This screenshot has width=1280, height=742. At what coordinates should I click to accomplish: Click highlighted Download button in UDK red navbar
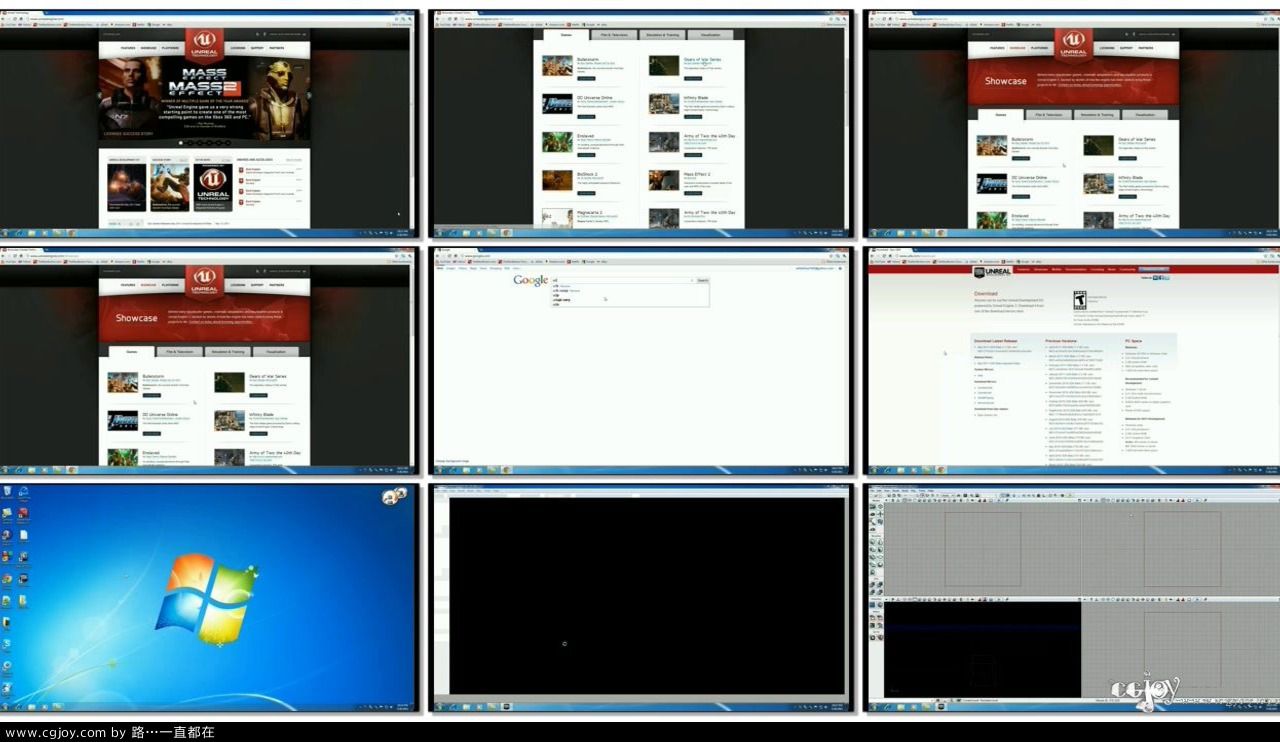coord(1154,269)
